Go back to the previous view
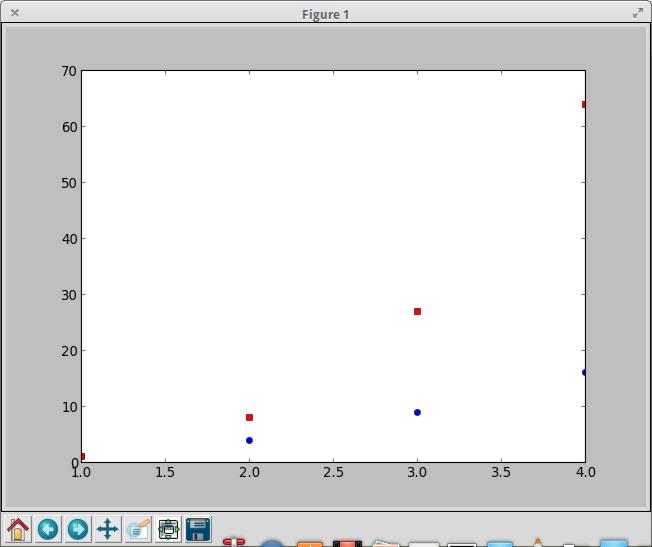 48,529
